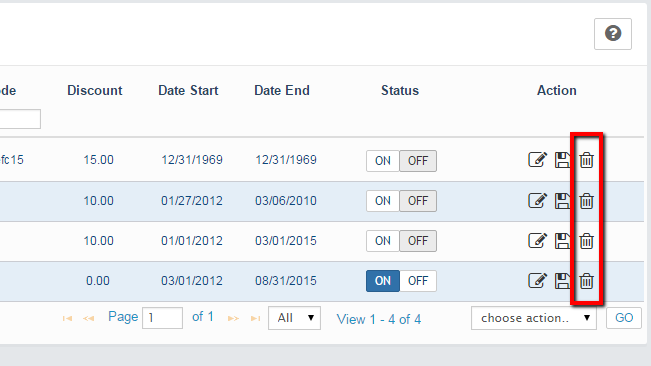Sort by the Status column header

point(400,90)
